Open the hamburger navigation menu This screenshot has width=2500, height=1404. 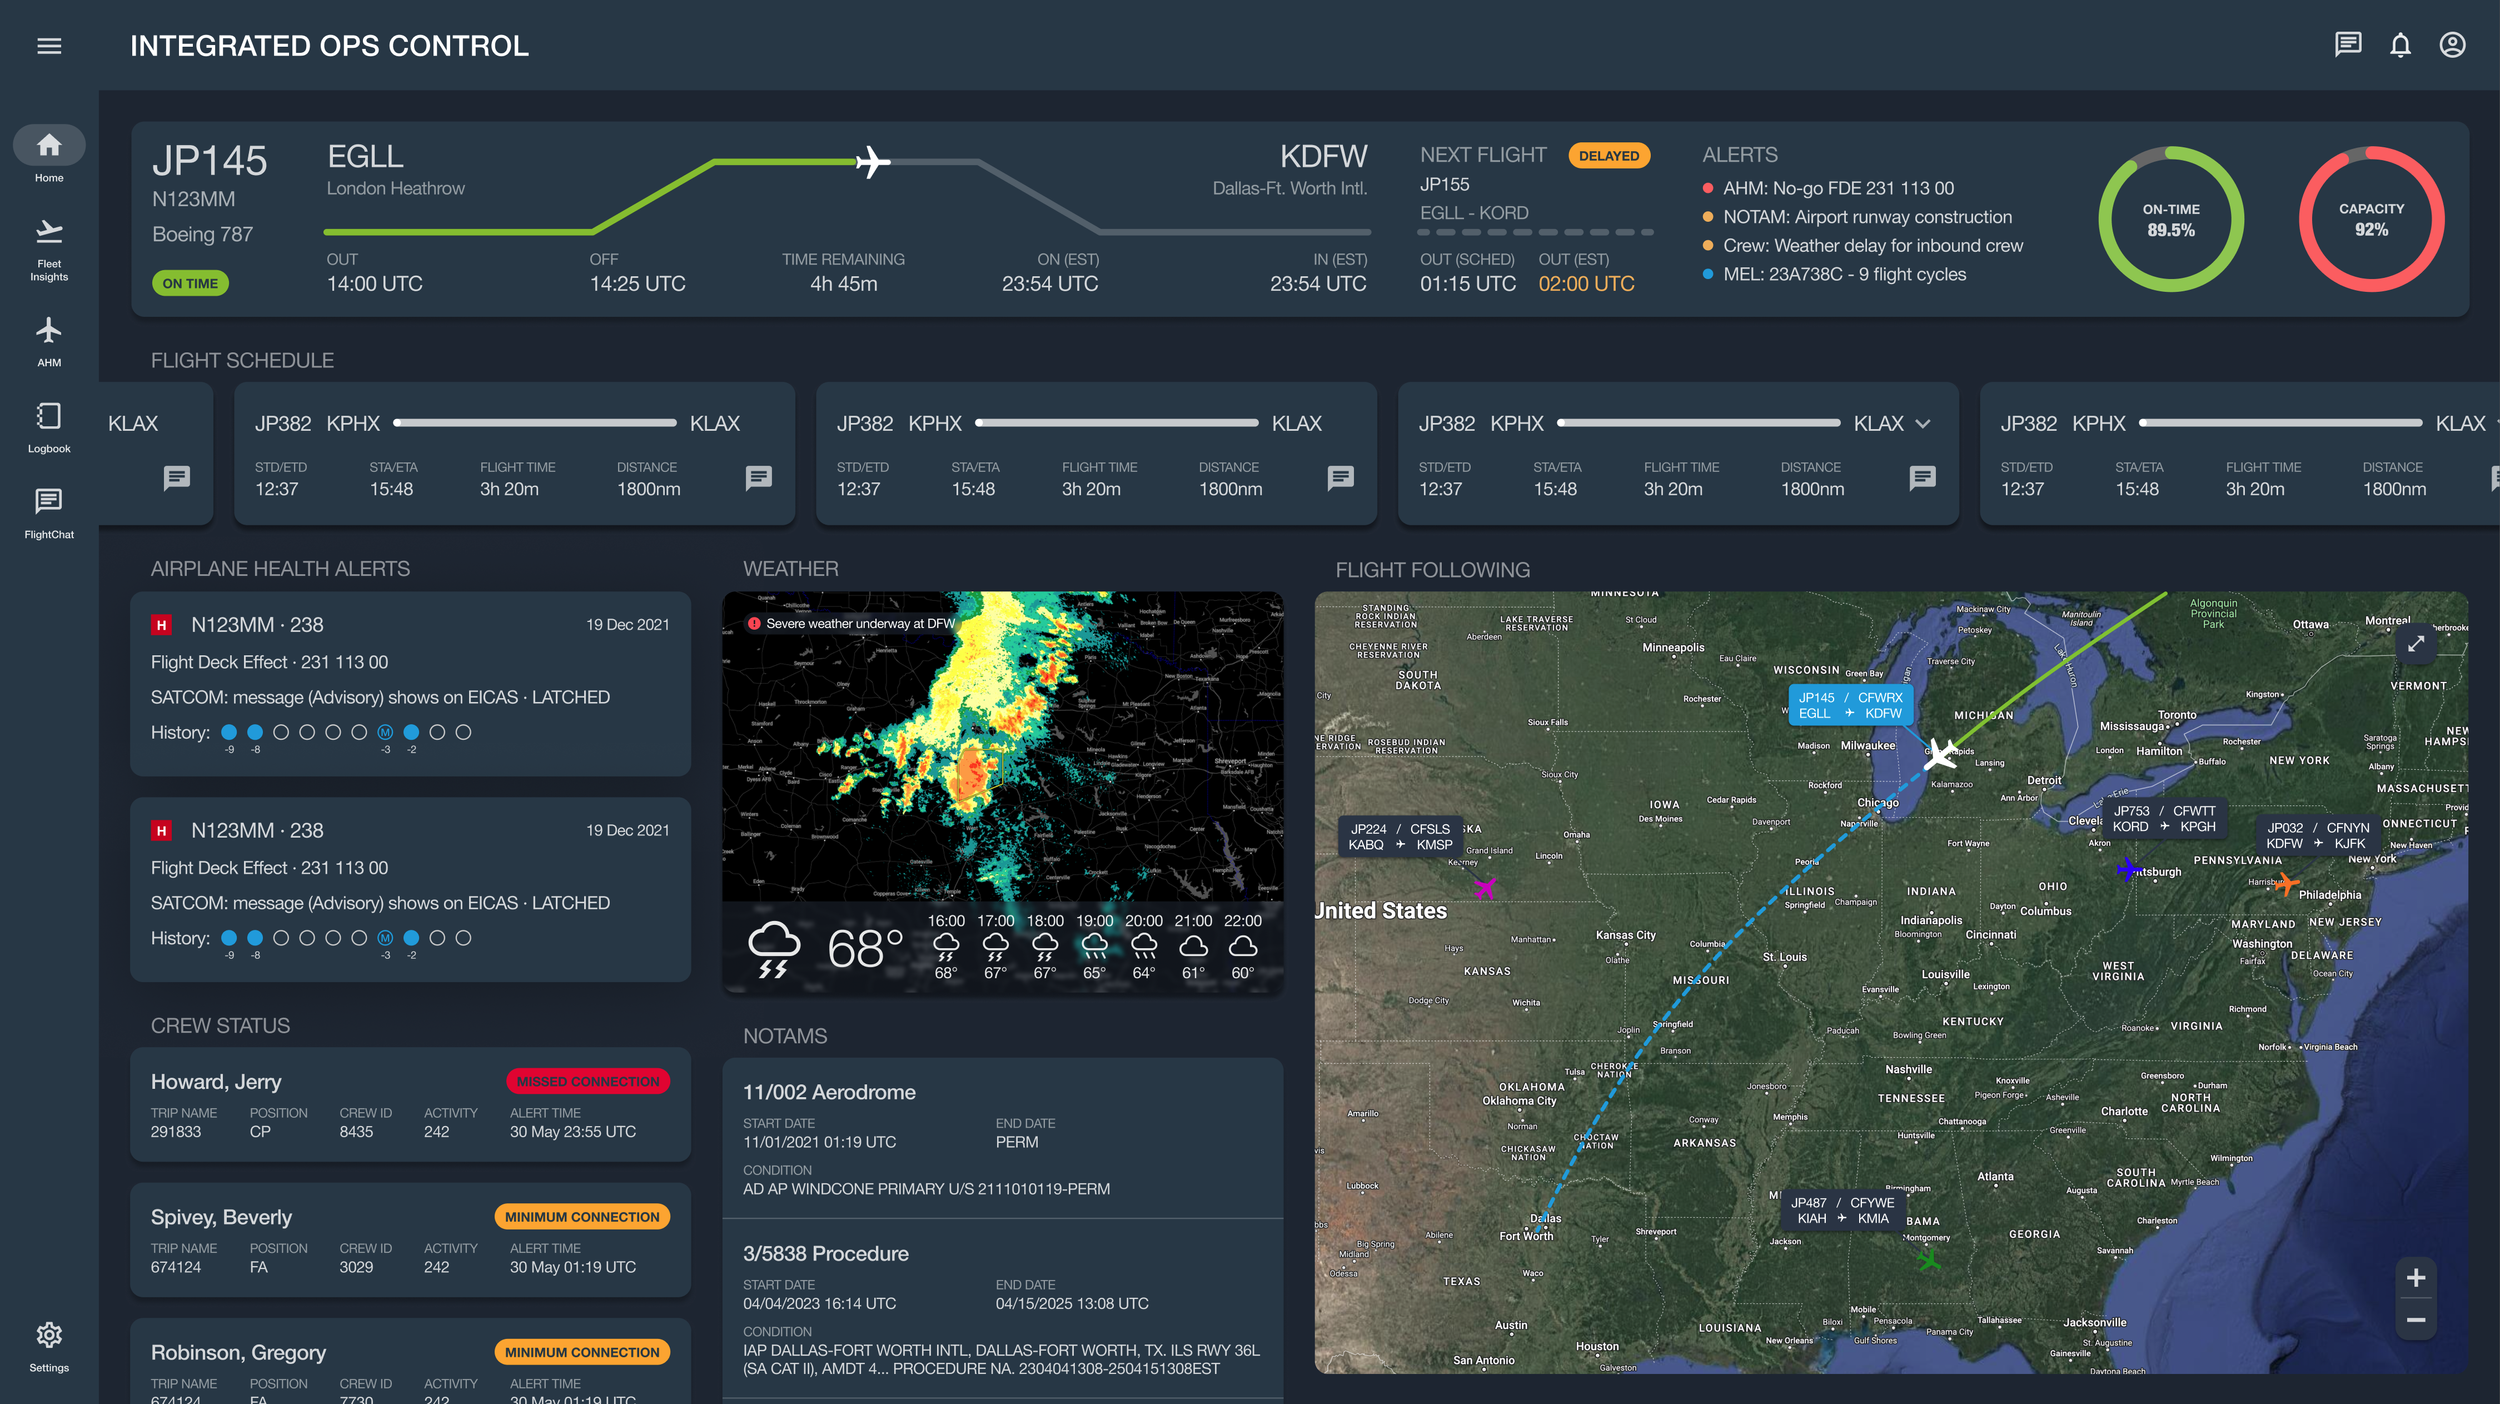pos(49,46)
